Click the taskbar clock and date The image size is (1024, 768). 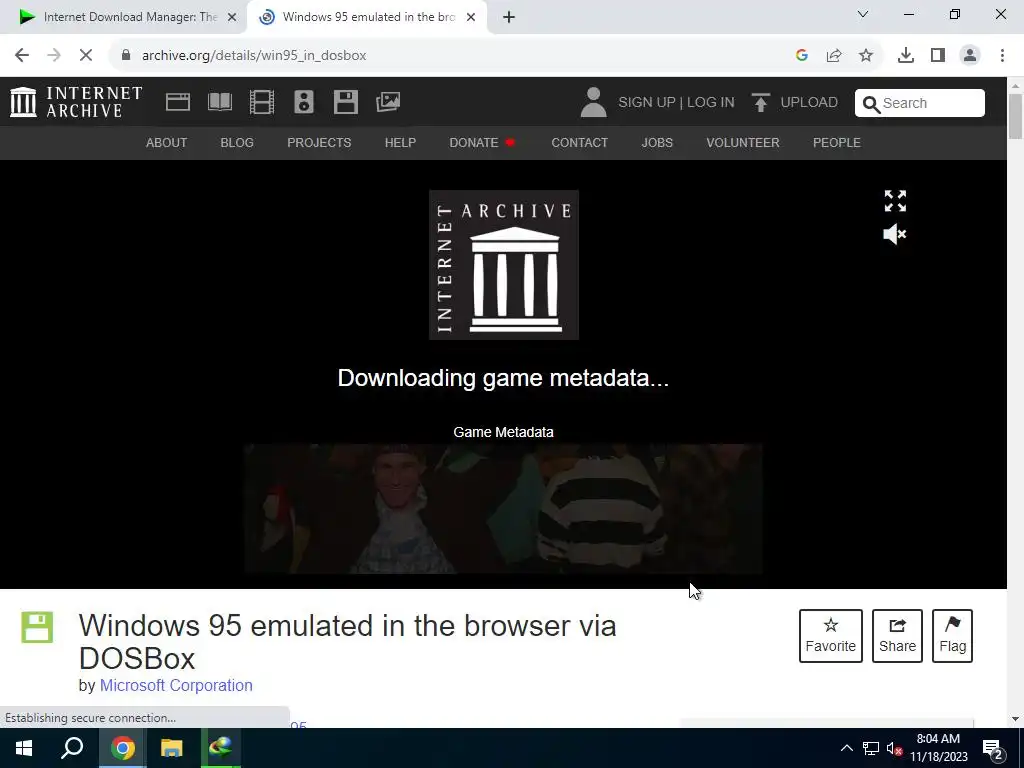click(x=938, y=748)
